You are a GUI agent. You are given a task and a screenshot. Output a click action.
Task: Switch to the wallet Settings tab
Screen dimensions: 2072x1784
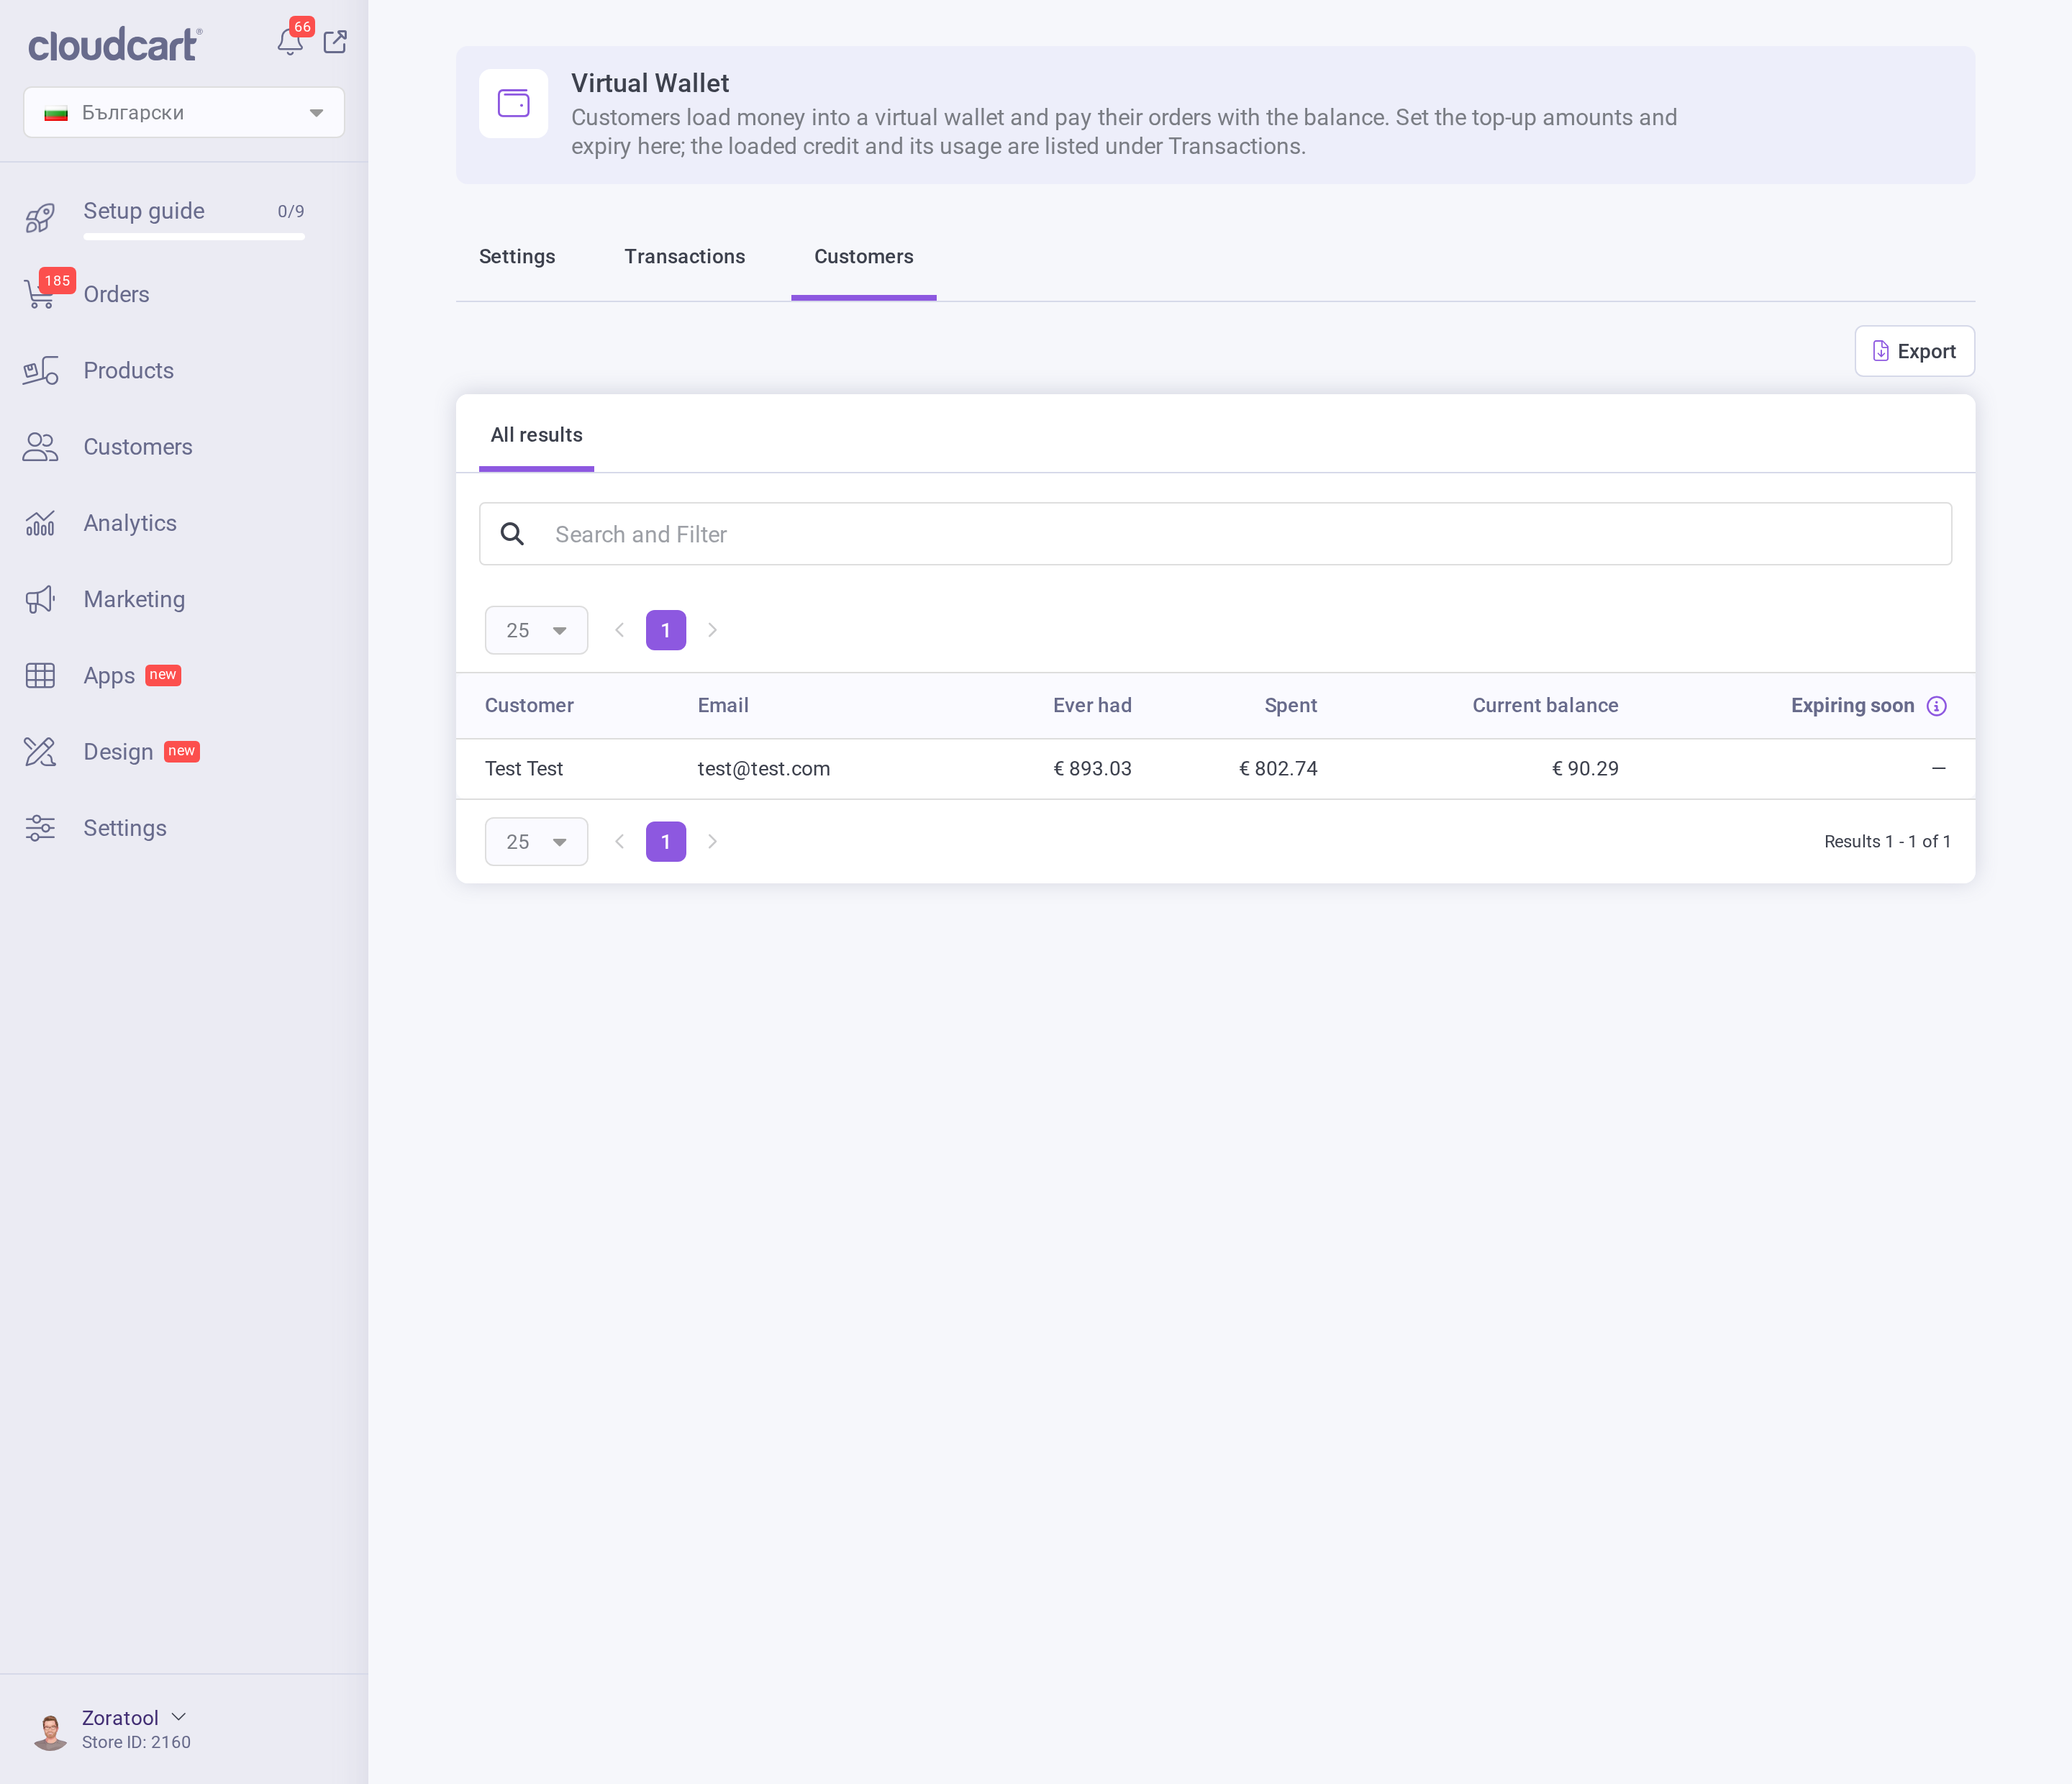pyautogui.click(x=517, y=257)
